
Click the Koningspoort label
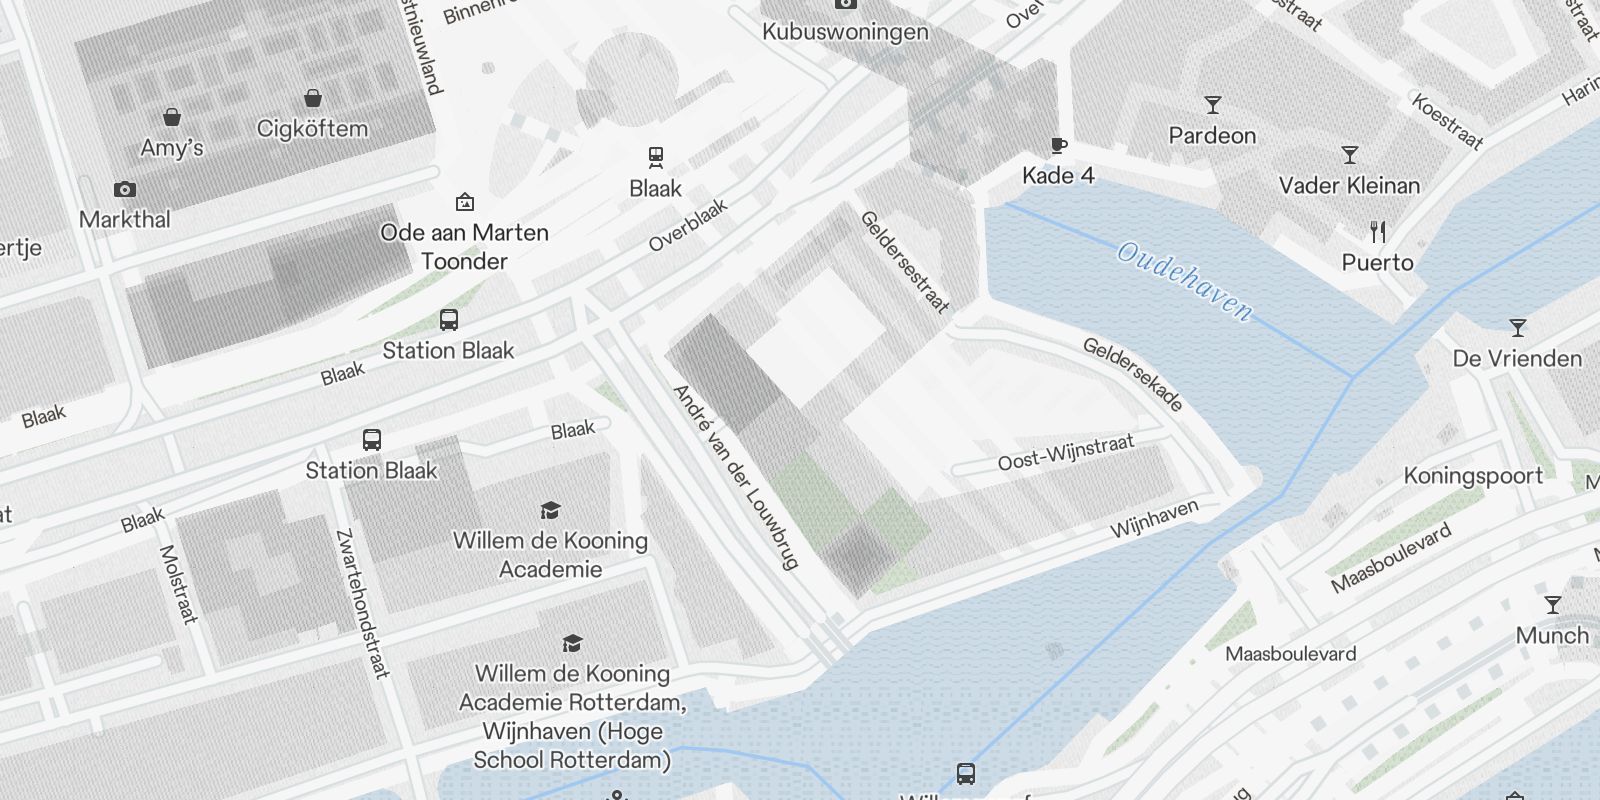click(x=1473, y=476)
